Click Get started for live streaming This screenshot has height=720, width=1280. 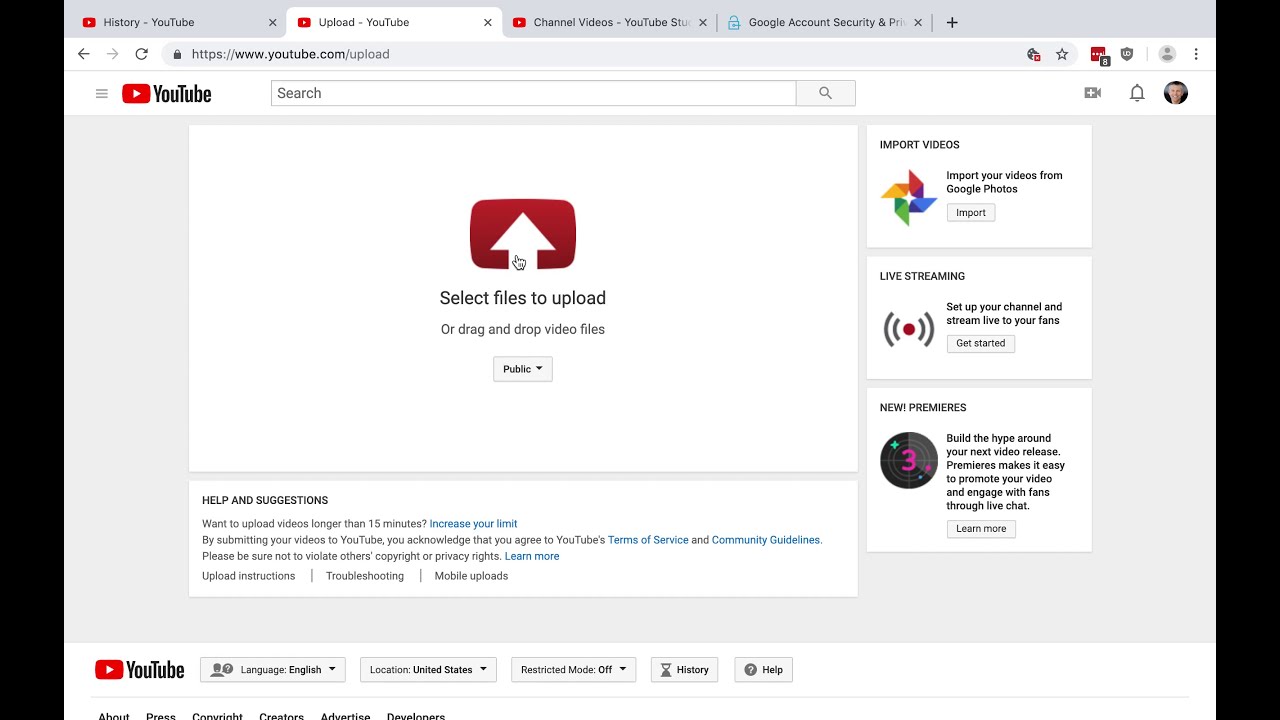981,343
